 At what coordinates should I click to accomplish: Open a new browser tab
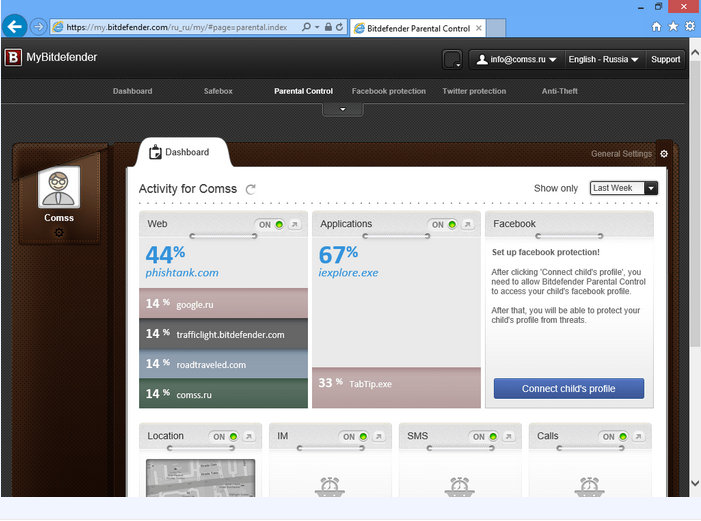496,28
